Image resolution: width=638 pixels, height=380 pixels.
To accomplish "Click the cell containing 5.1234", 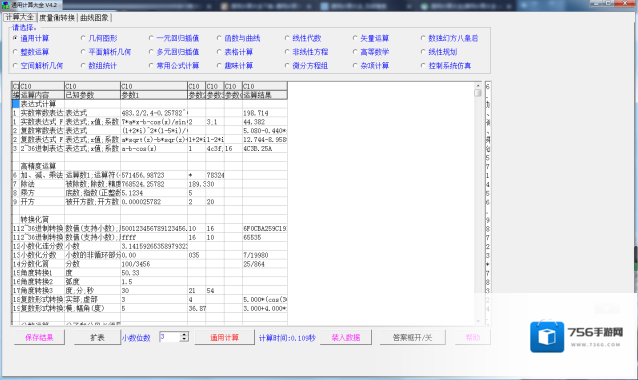I will pyautogui.click(x=154, y=193).
